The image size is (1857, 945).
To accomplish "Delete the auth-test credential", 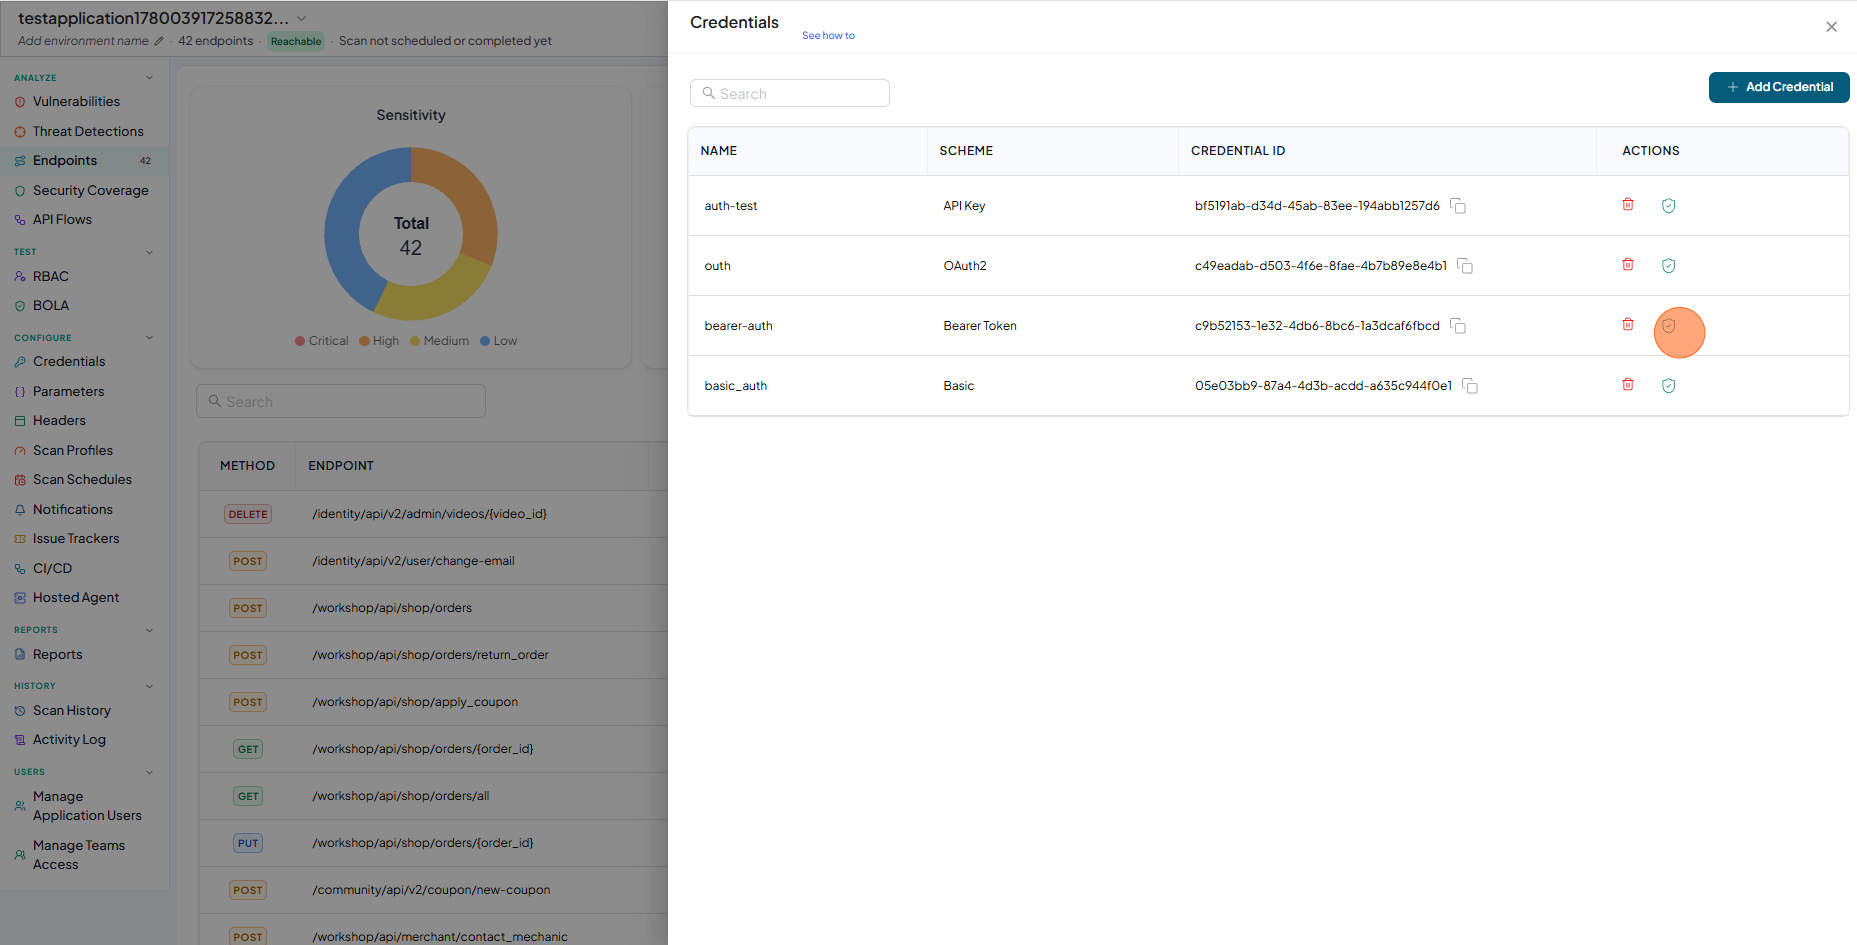I will [1628, 205].
